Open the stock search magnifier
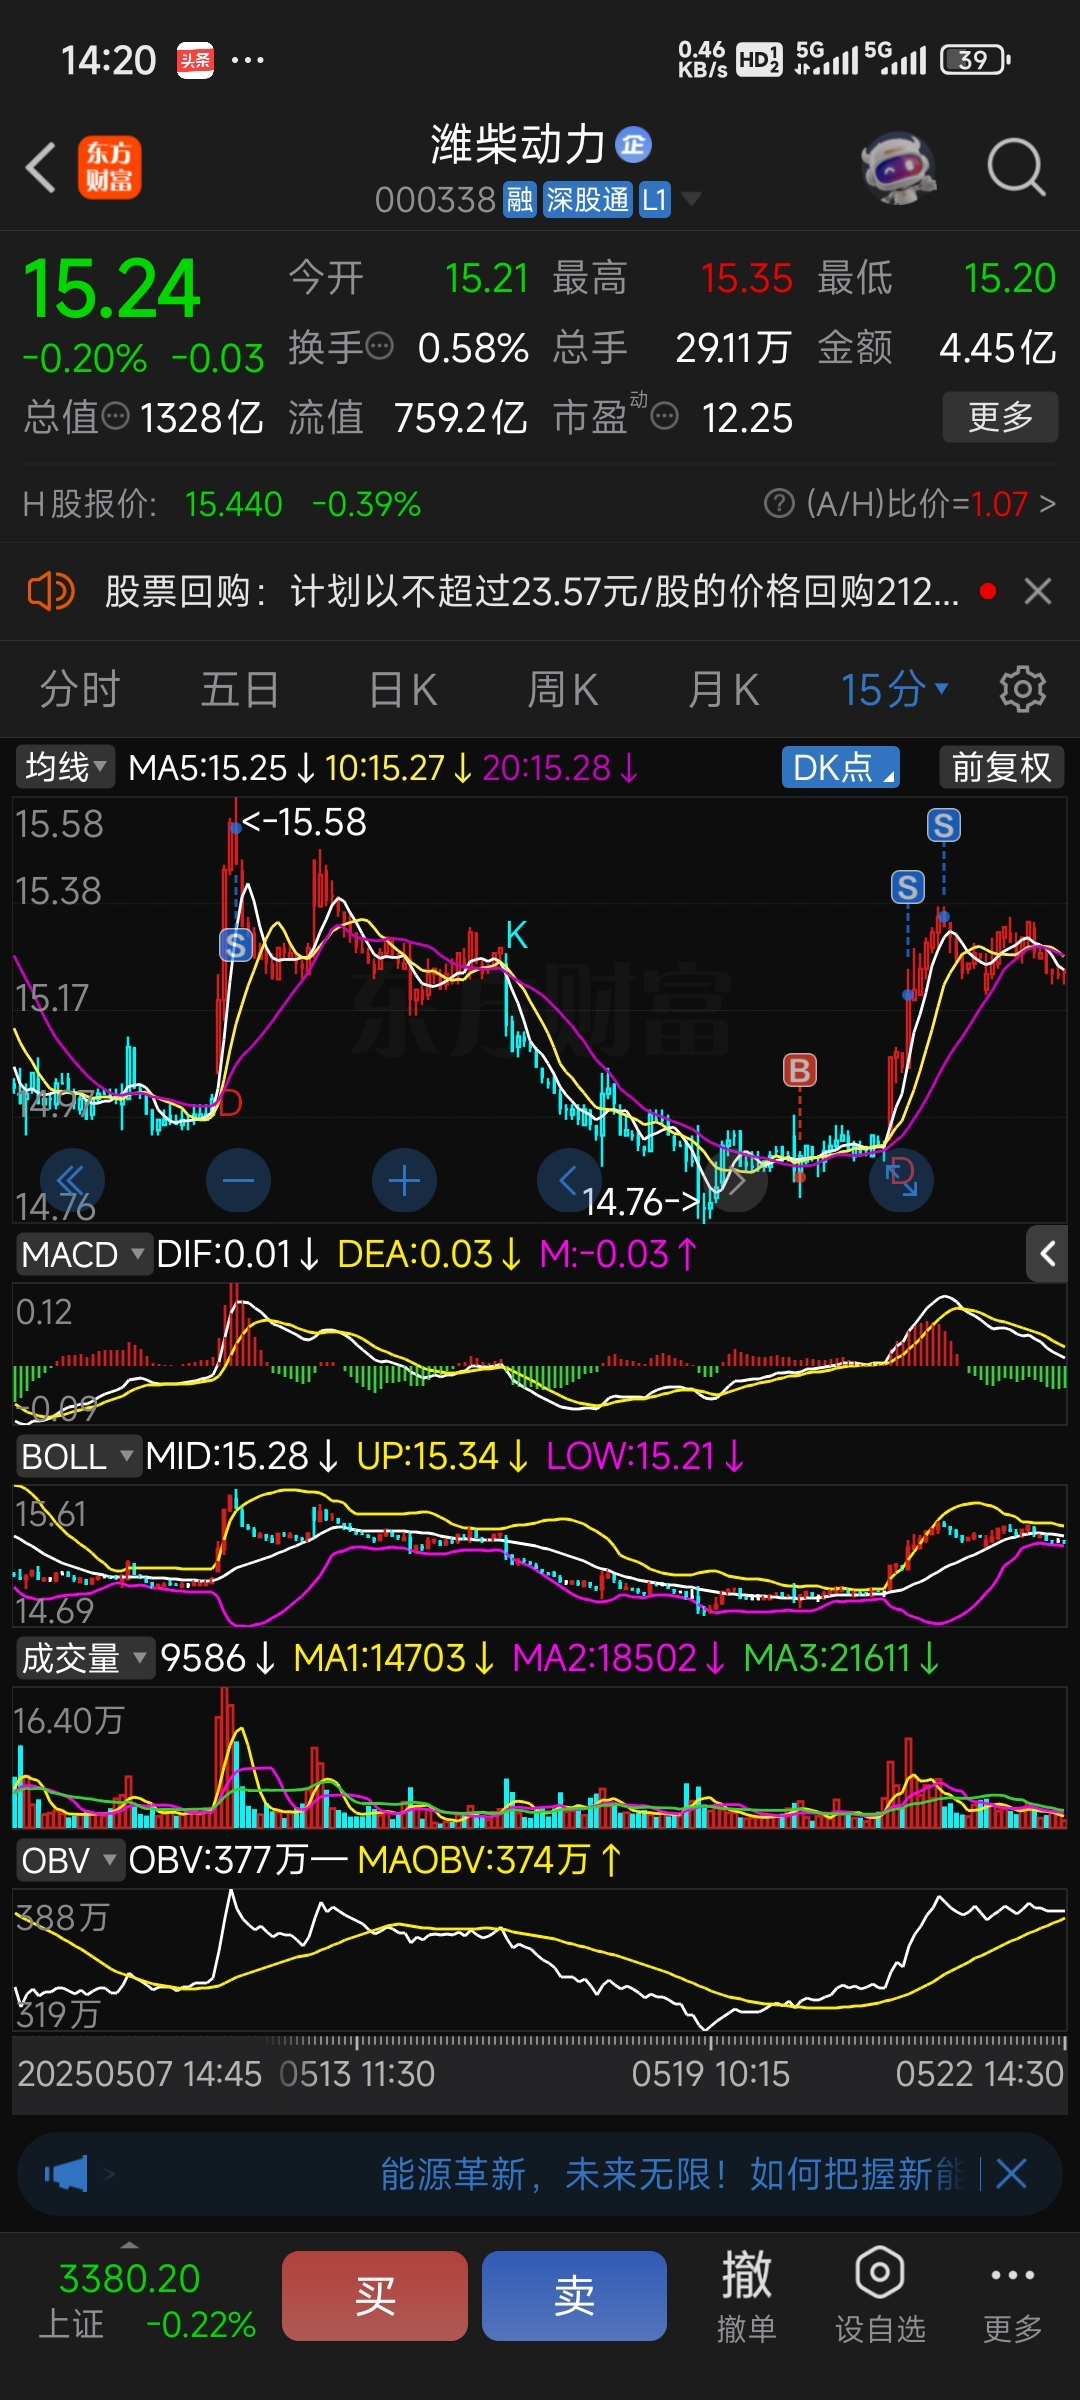The image size is (1080, 2400). [x=1016, y=167]
